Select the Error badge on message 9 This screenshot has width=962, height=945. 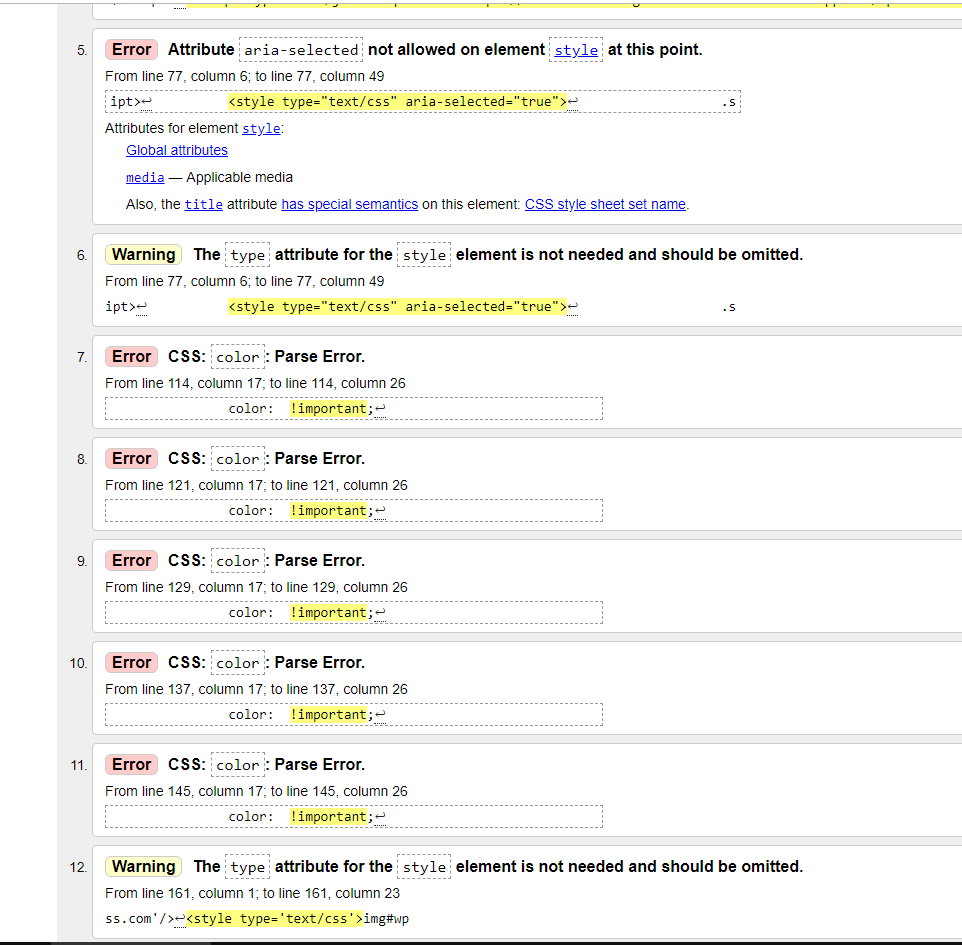pos(131,561)
